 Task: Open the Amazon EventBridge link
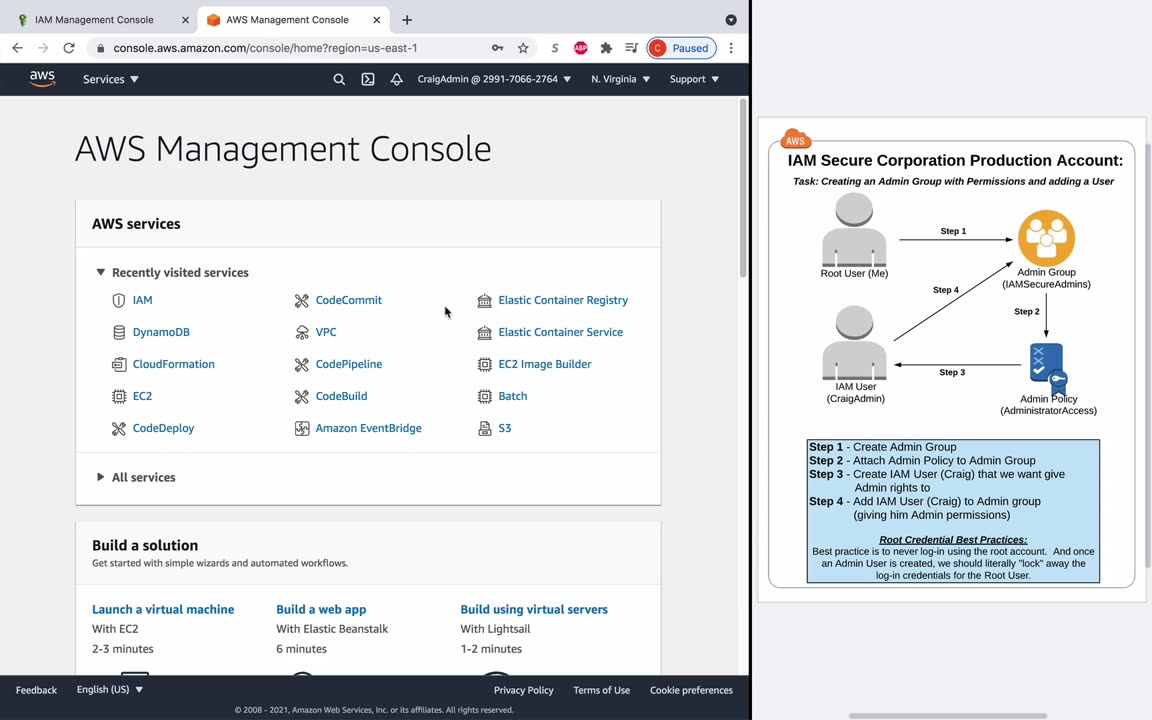tap(369, 428)
